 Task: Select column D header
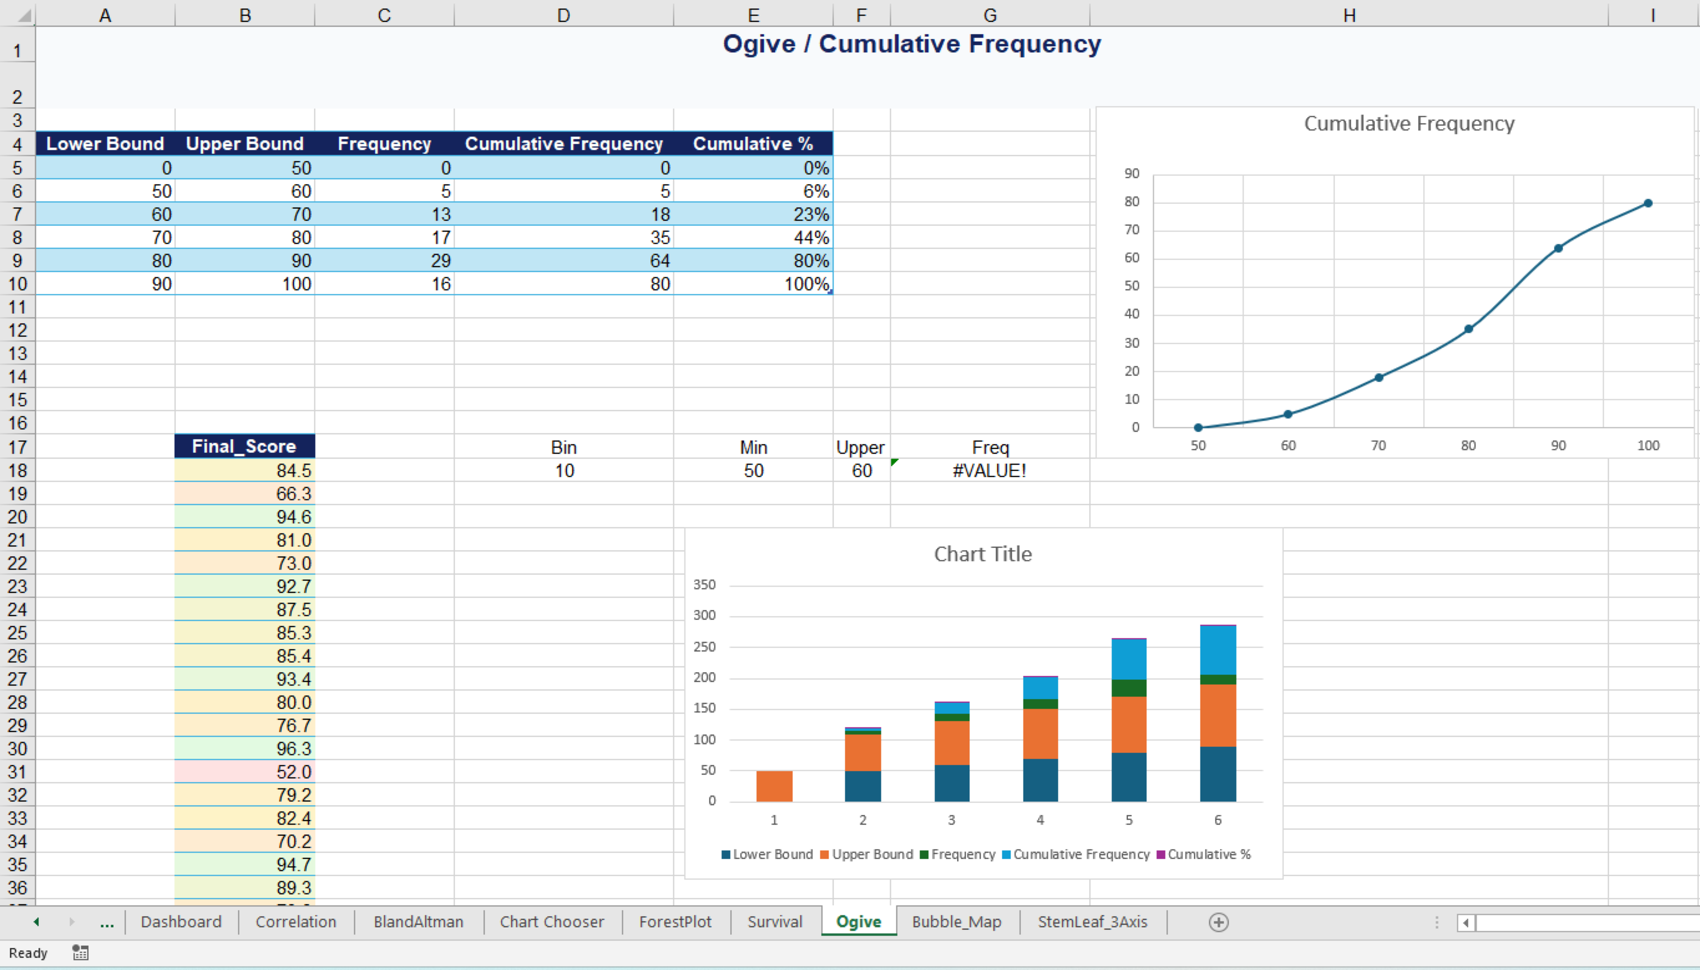tap(563, 15)
